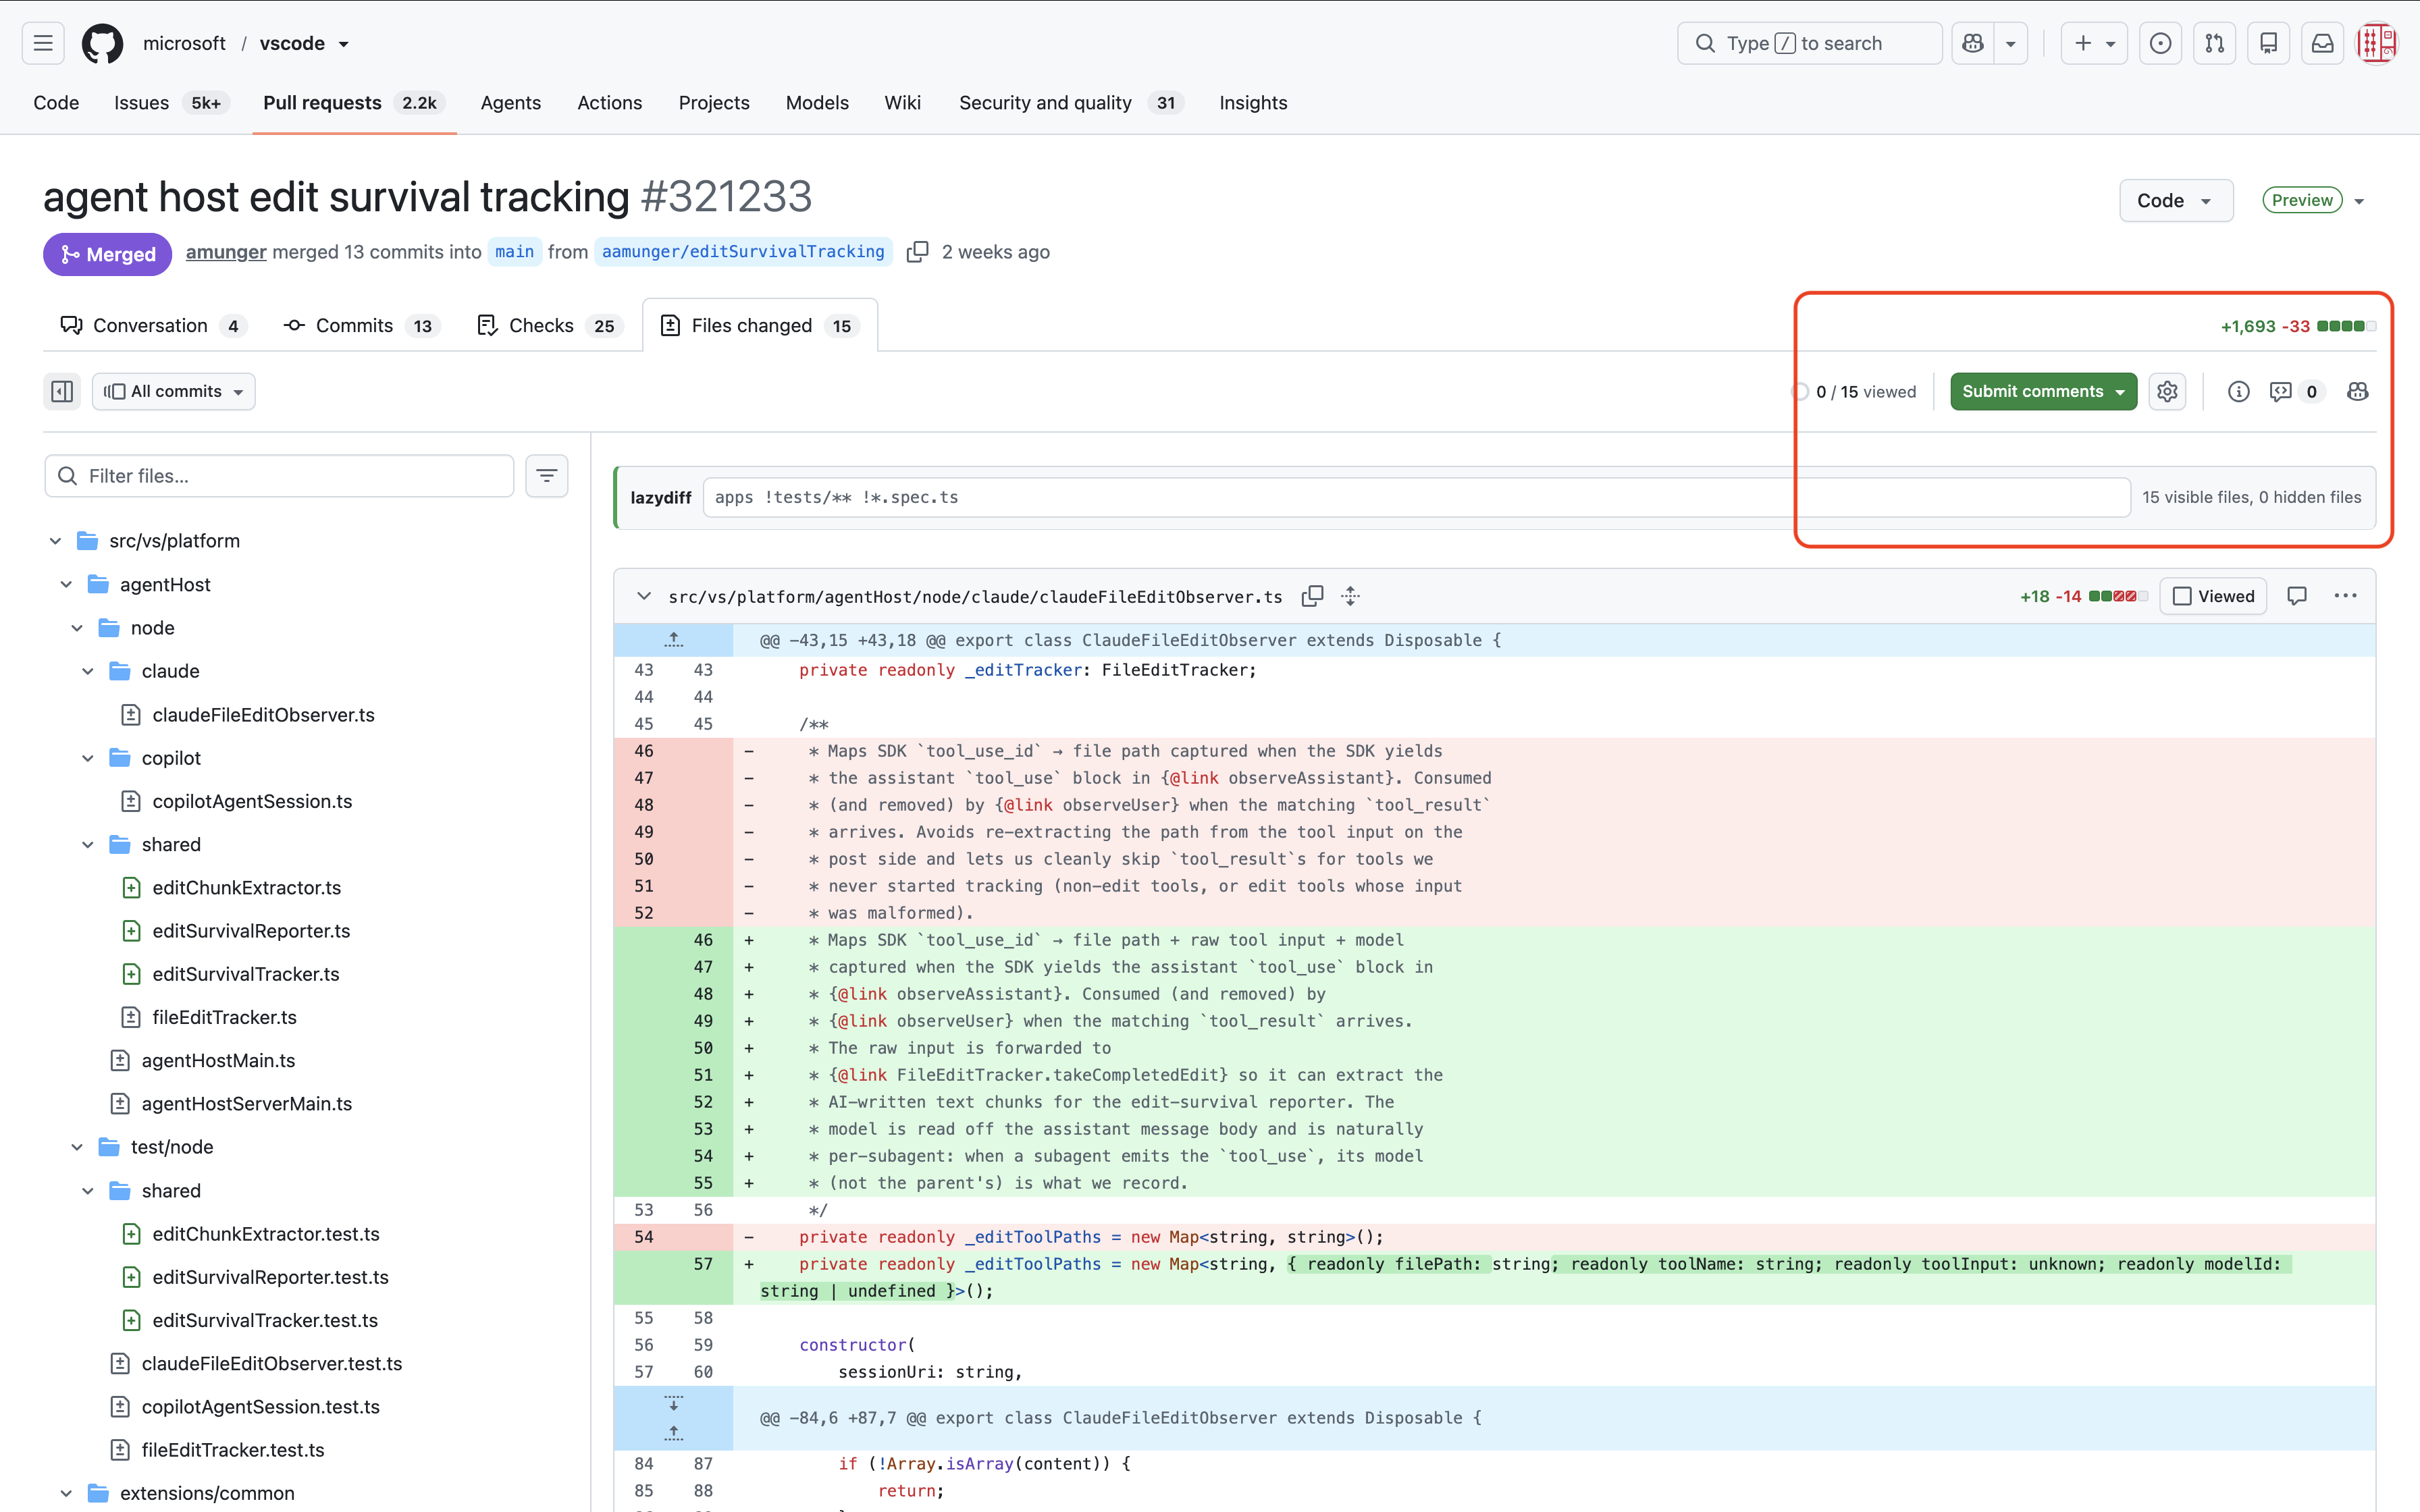Screen dimensions: 2420x1512
Task: Collapse the file tree sidebar
Action: click(x=62, y=391)
